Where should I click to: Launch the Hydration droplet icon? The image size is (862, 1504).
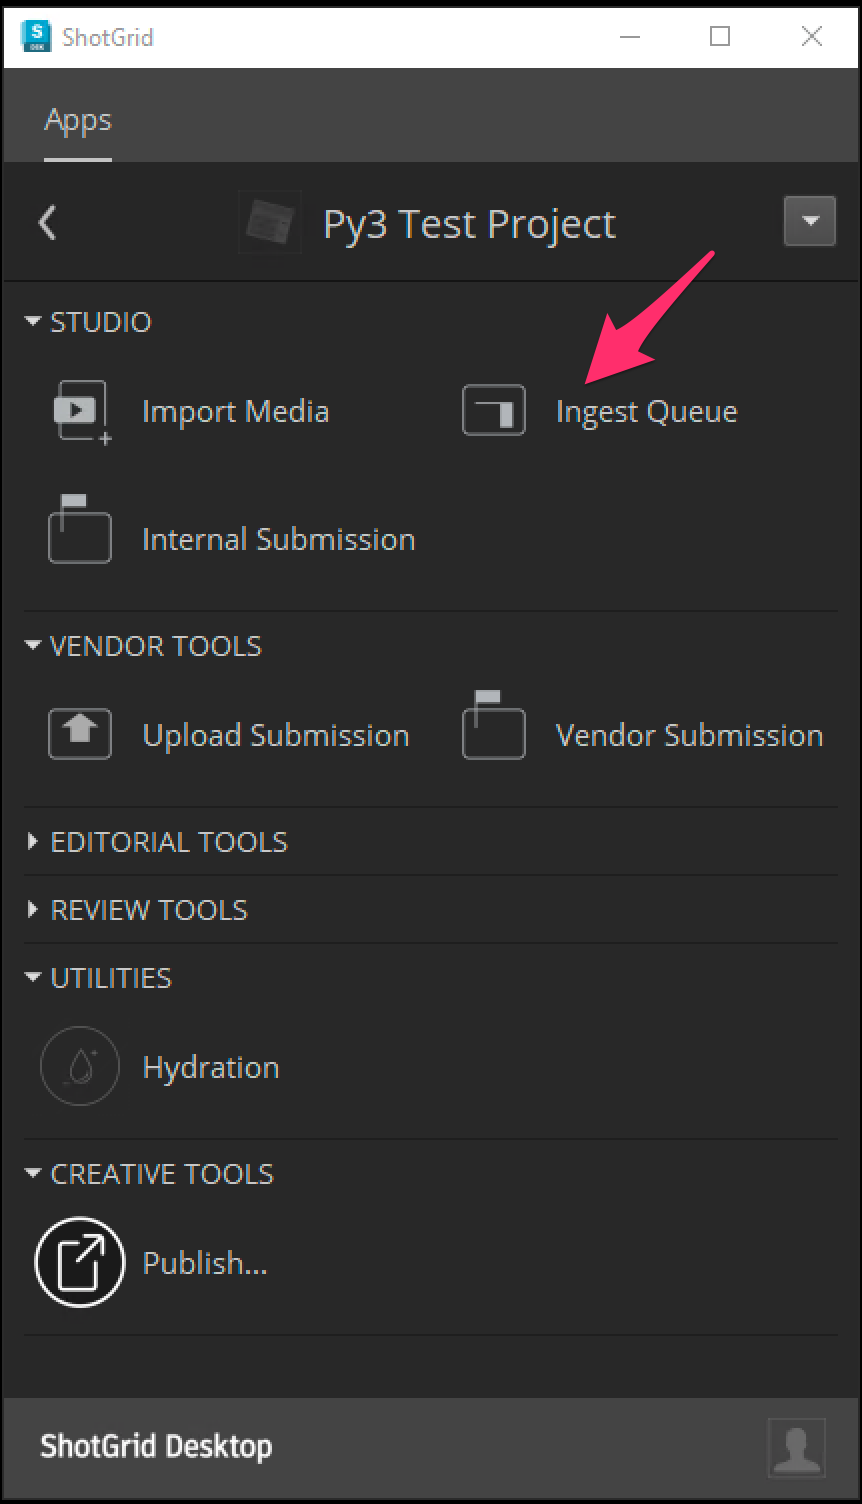pos(80,1067)
